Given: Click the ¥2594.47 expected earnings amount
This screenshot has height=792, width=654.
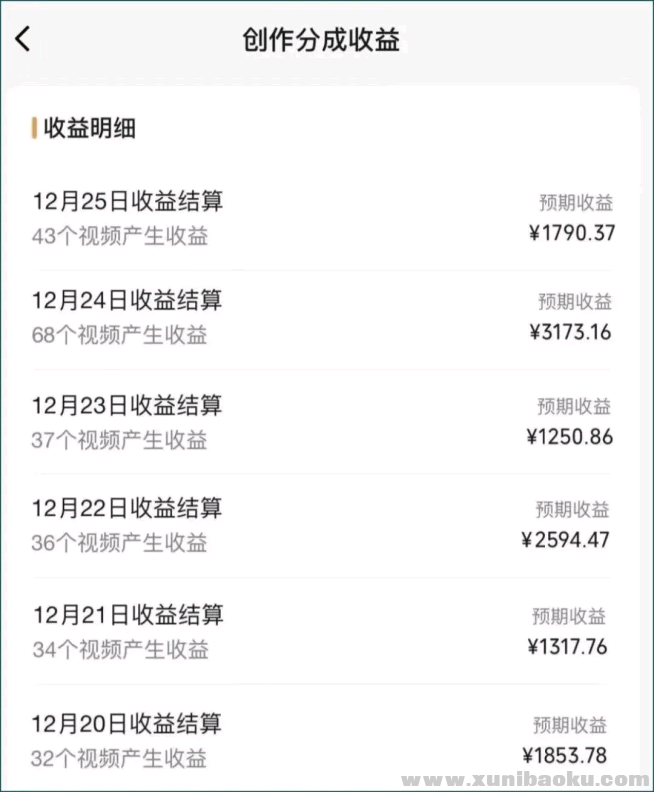Looking at the screenshot, I should point(566,540).
